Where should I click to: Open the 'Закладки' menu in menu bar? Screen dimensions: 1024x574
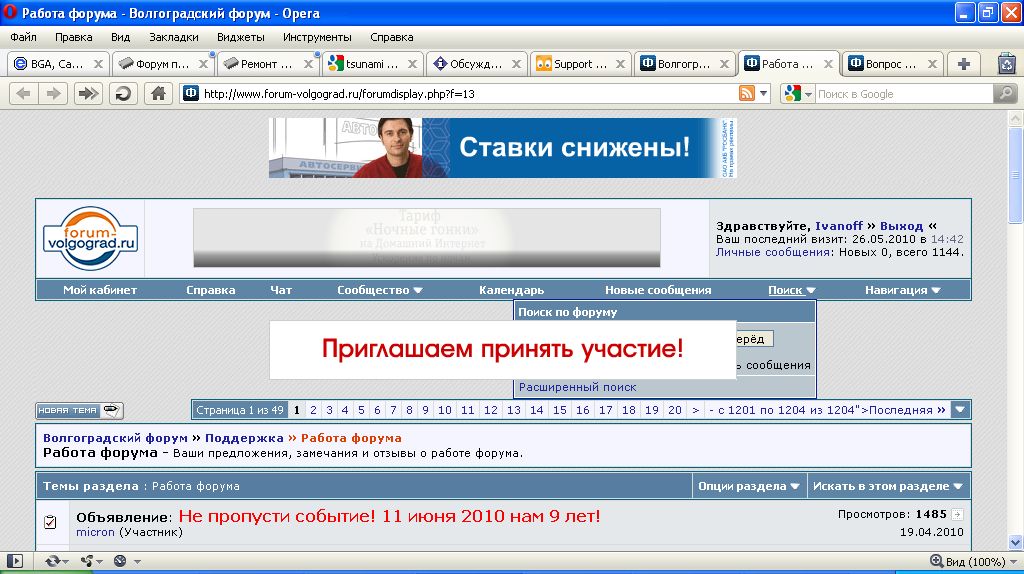(173, 37)
